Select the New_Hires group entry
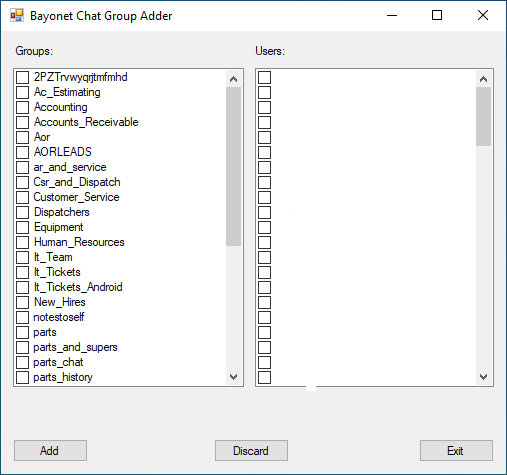The height and width of the screenshot is (475, 507). pyautogui.click(x=60, y=302)
